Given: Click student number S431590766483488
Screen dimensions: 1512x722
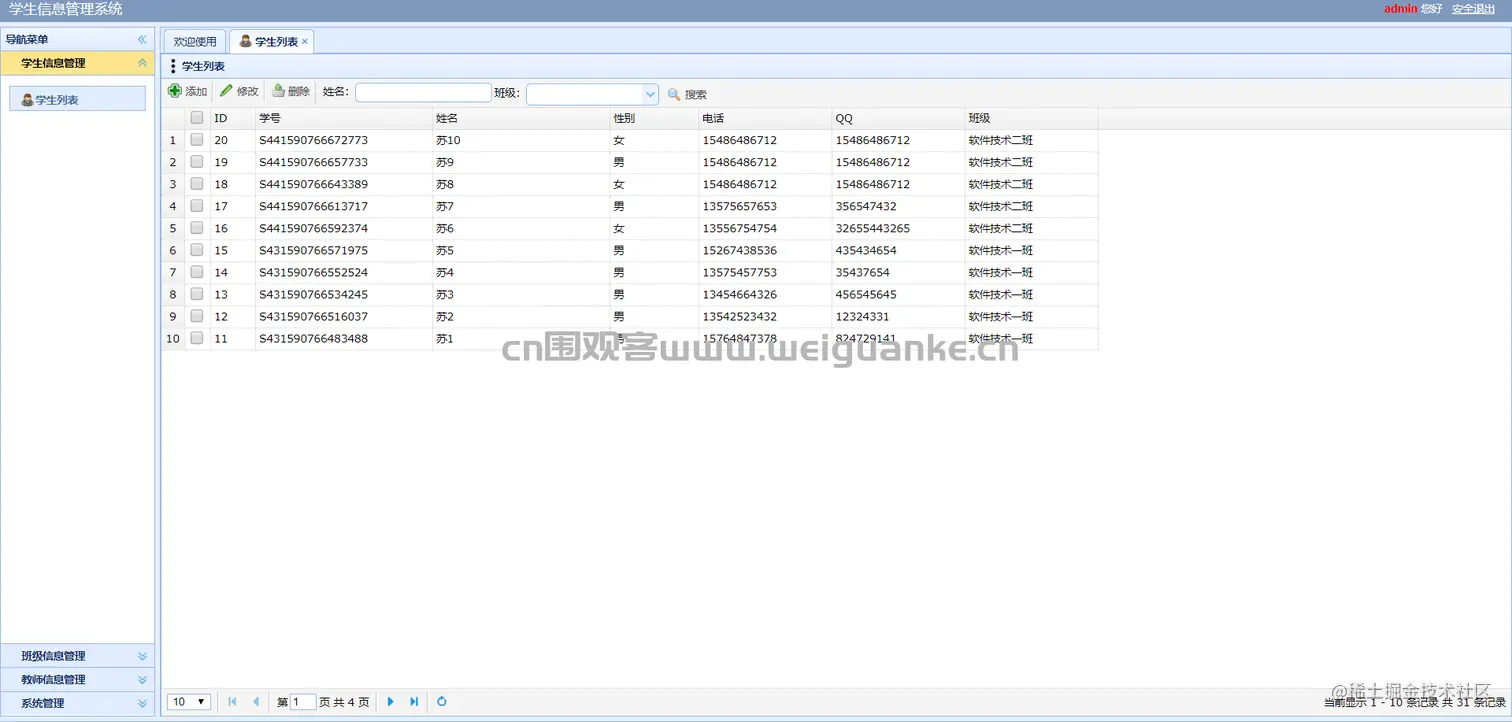Looking at the screenshot, I should (x=313, y=338).
